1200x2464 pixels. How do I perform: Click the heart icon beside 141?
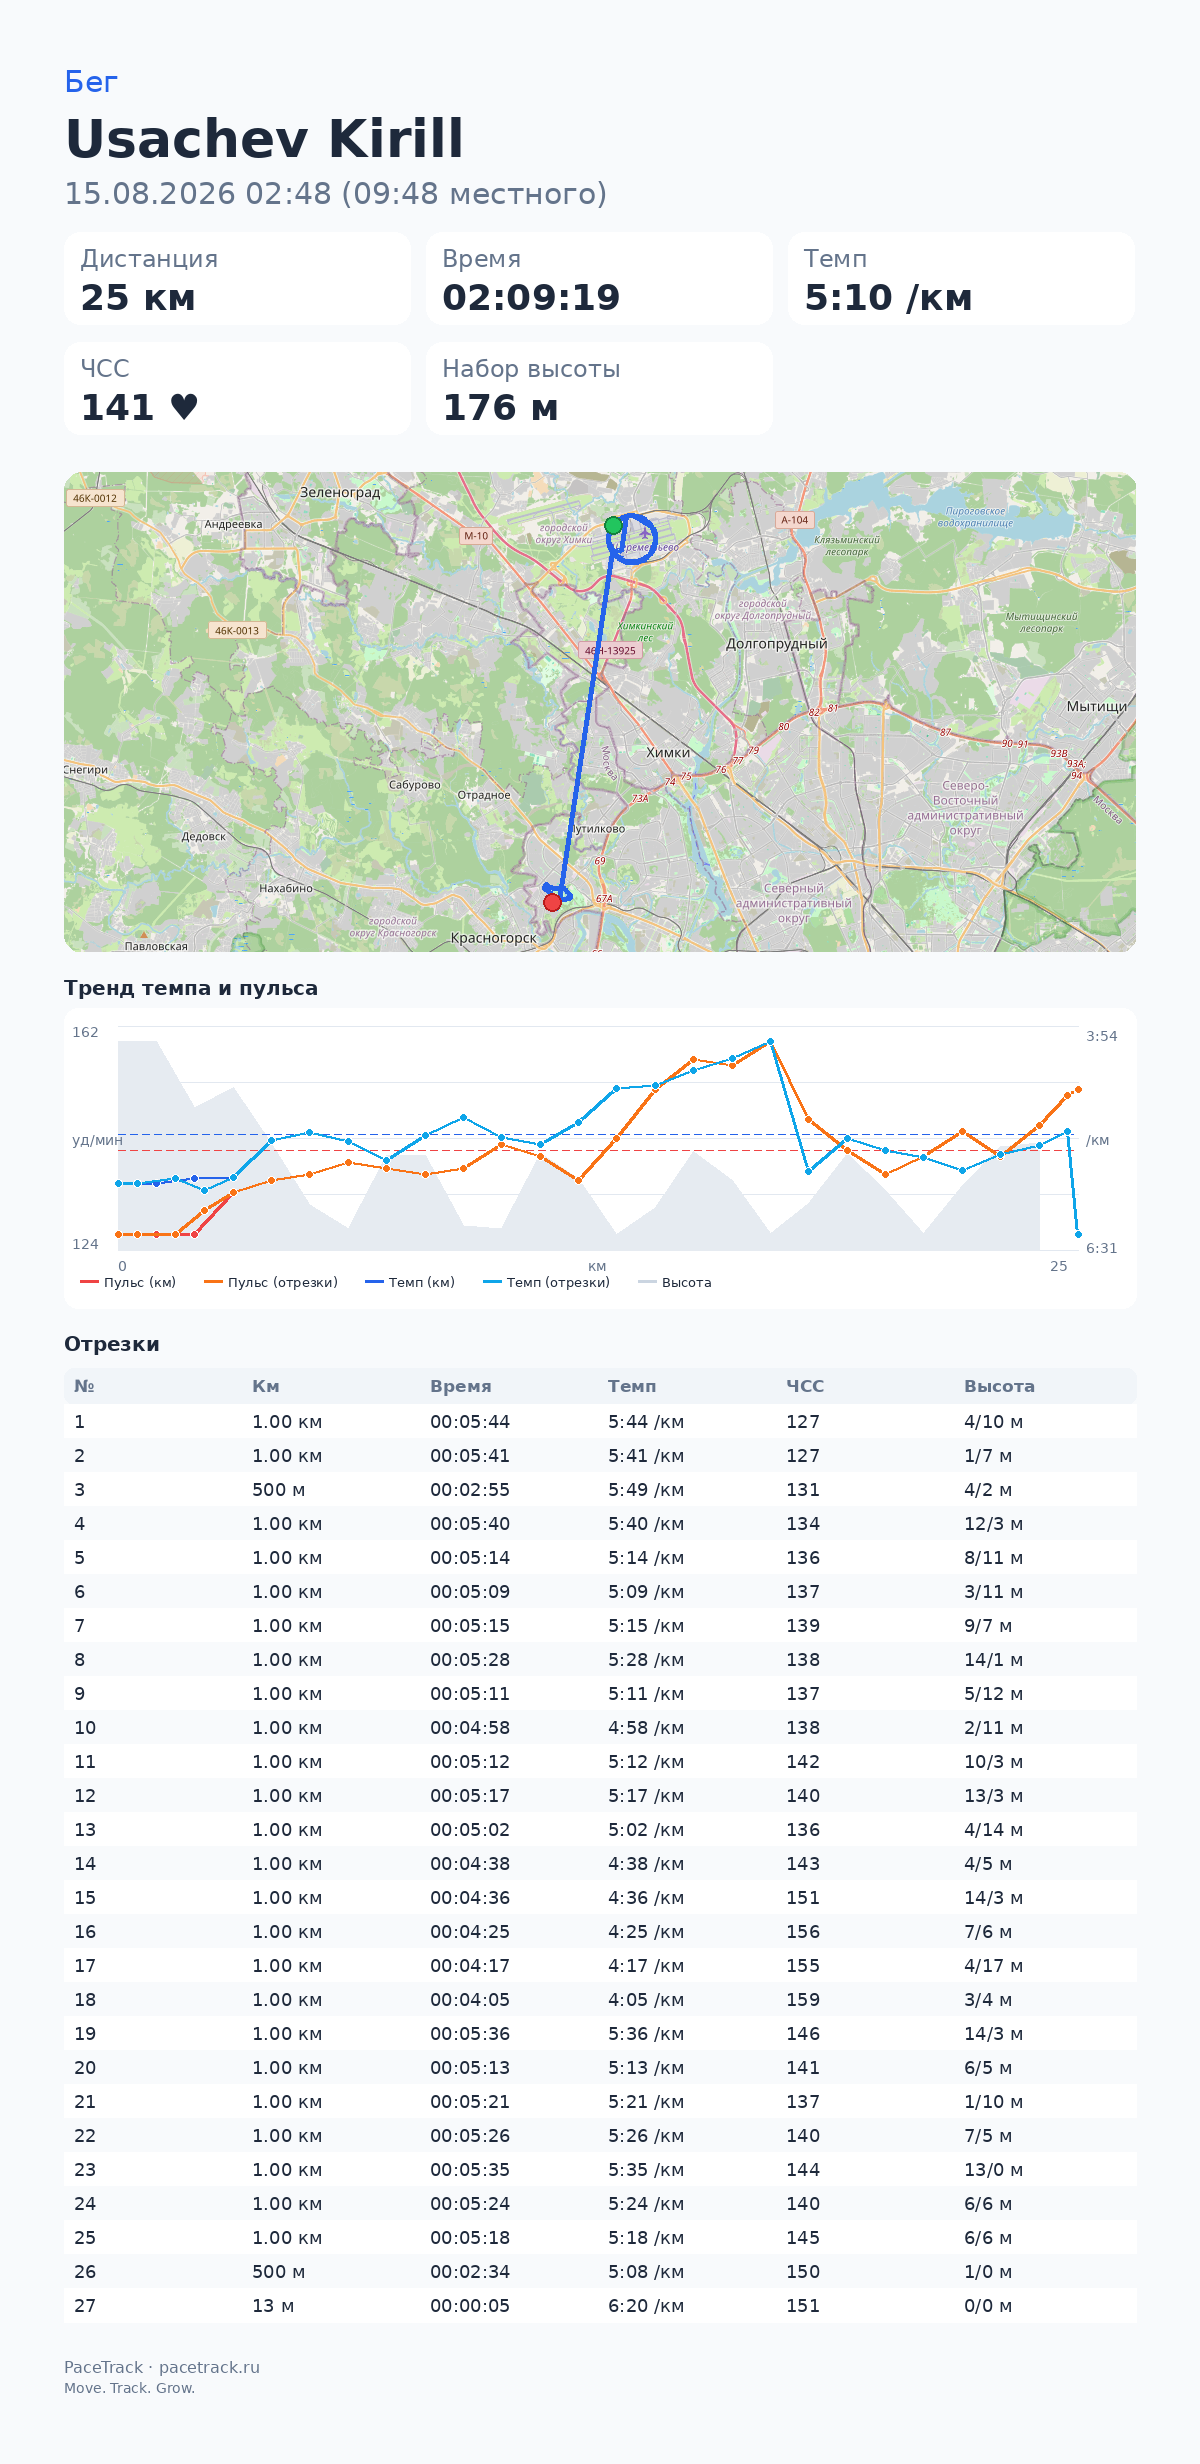coord(184,407)
